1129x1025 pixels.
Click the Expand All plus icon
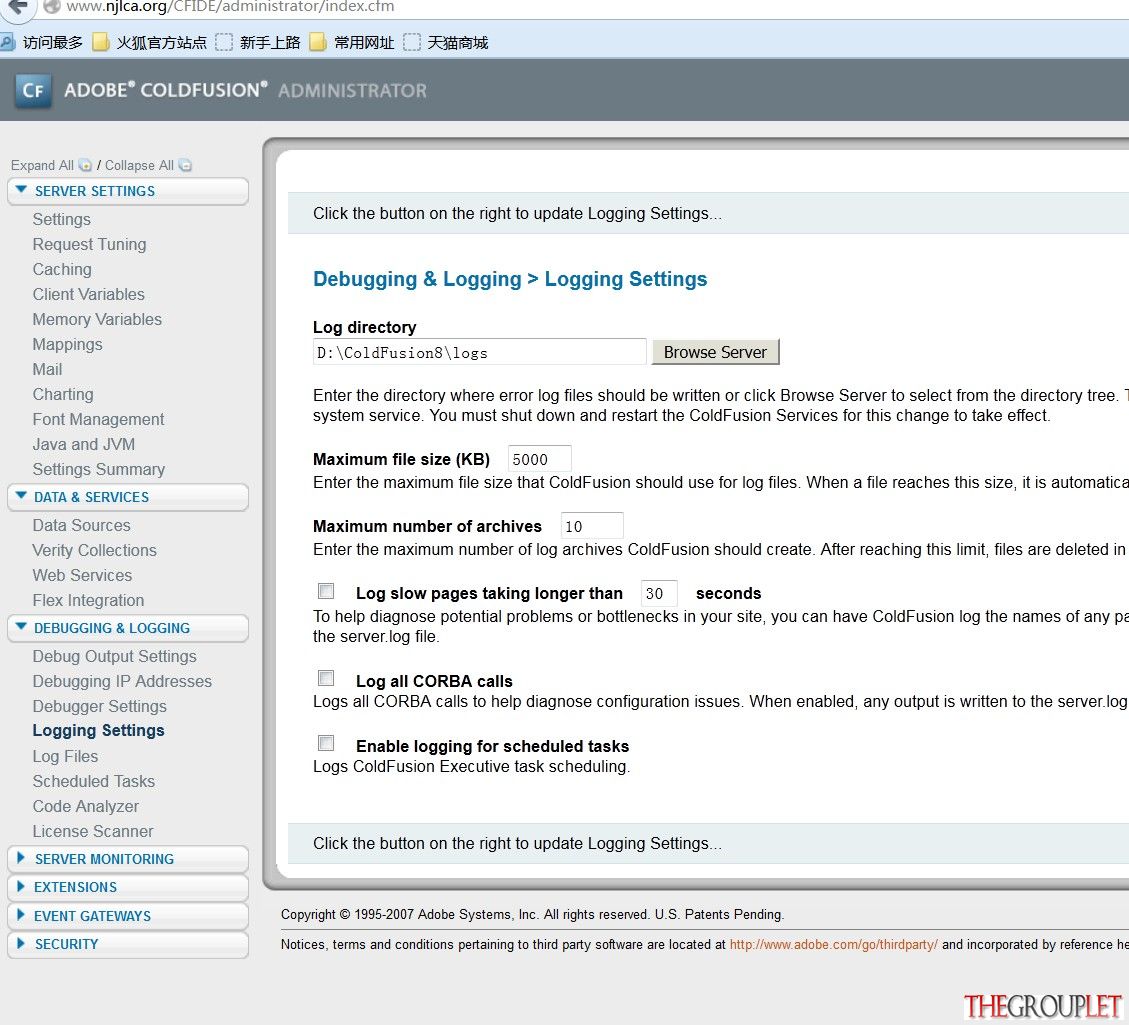85,165
